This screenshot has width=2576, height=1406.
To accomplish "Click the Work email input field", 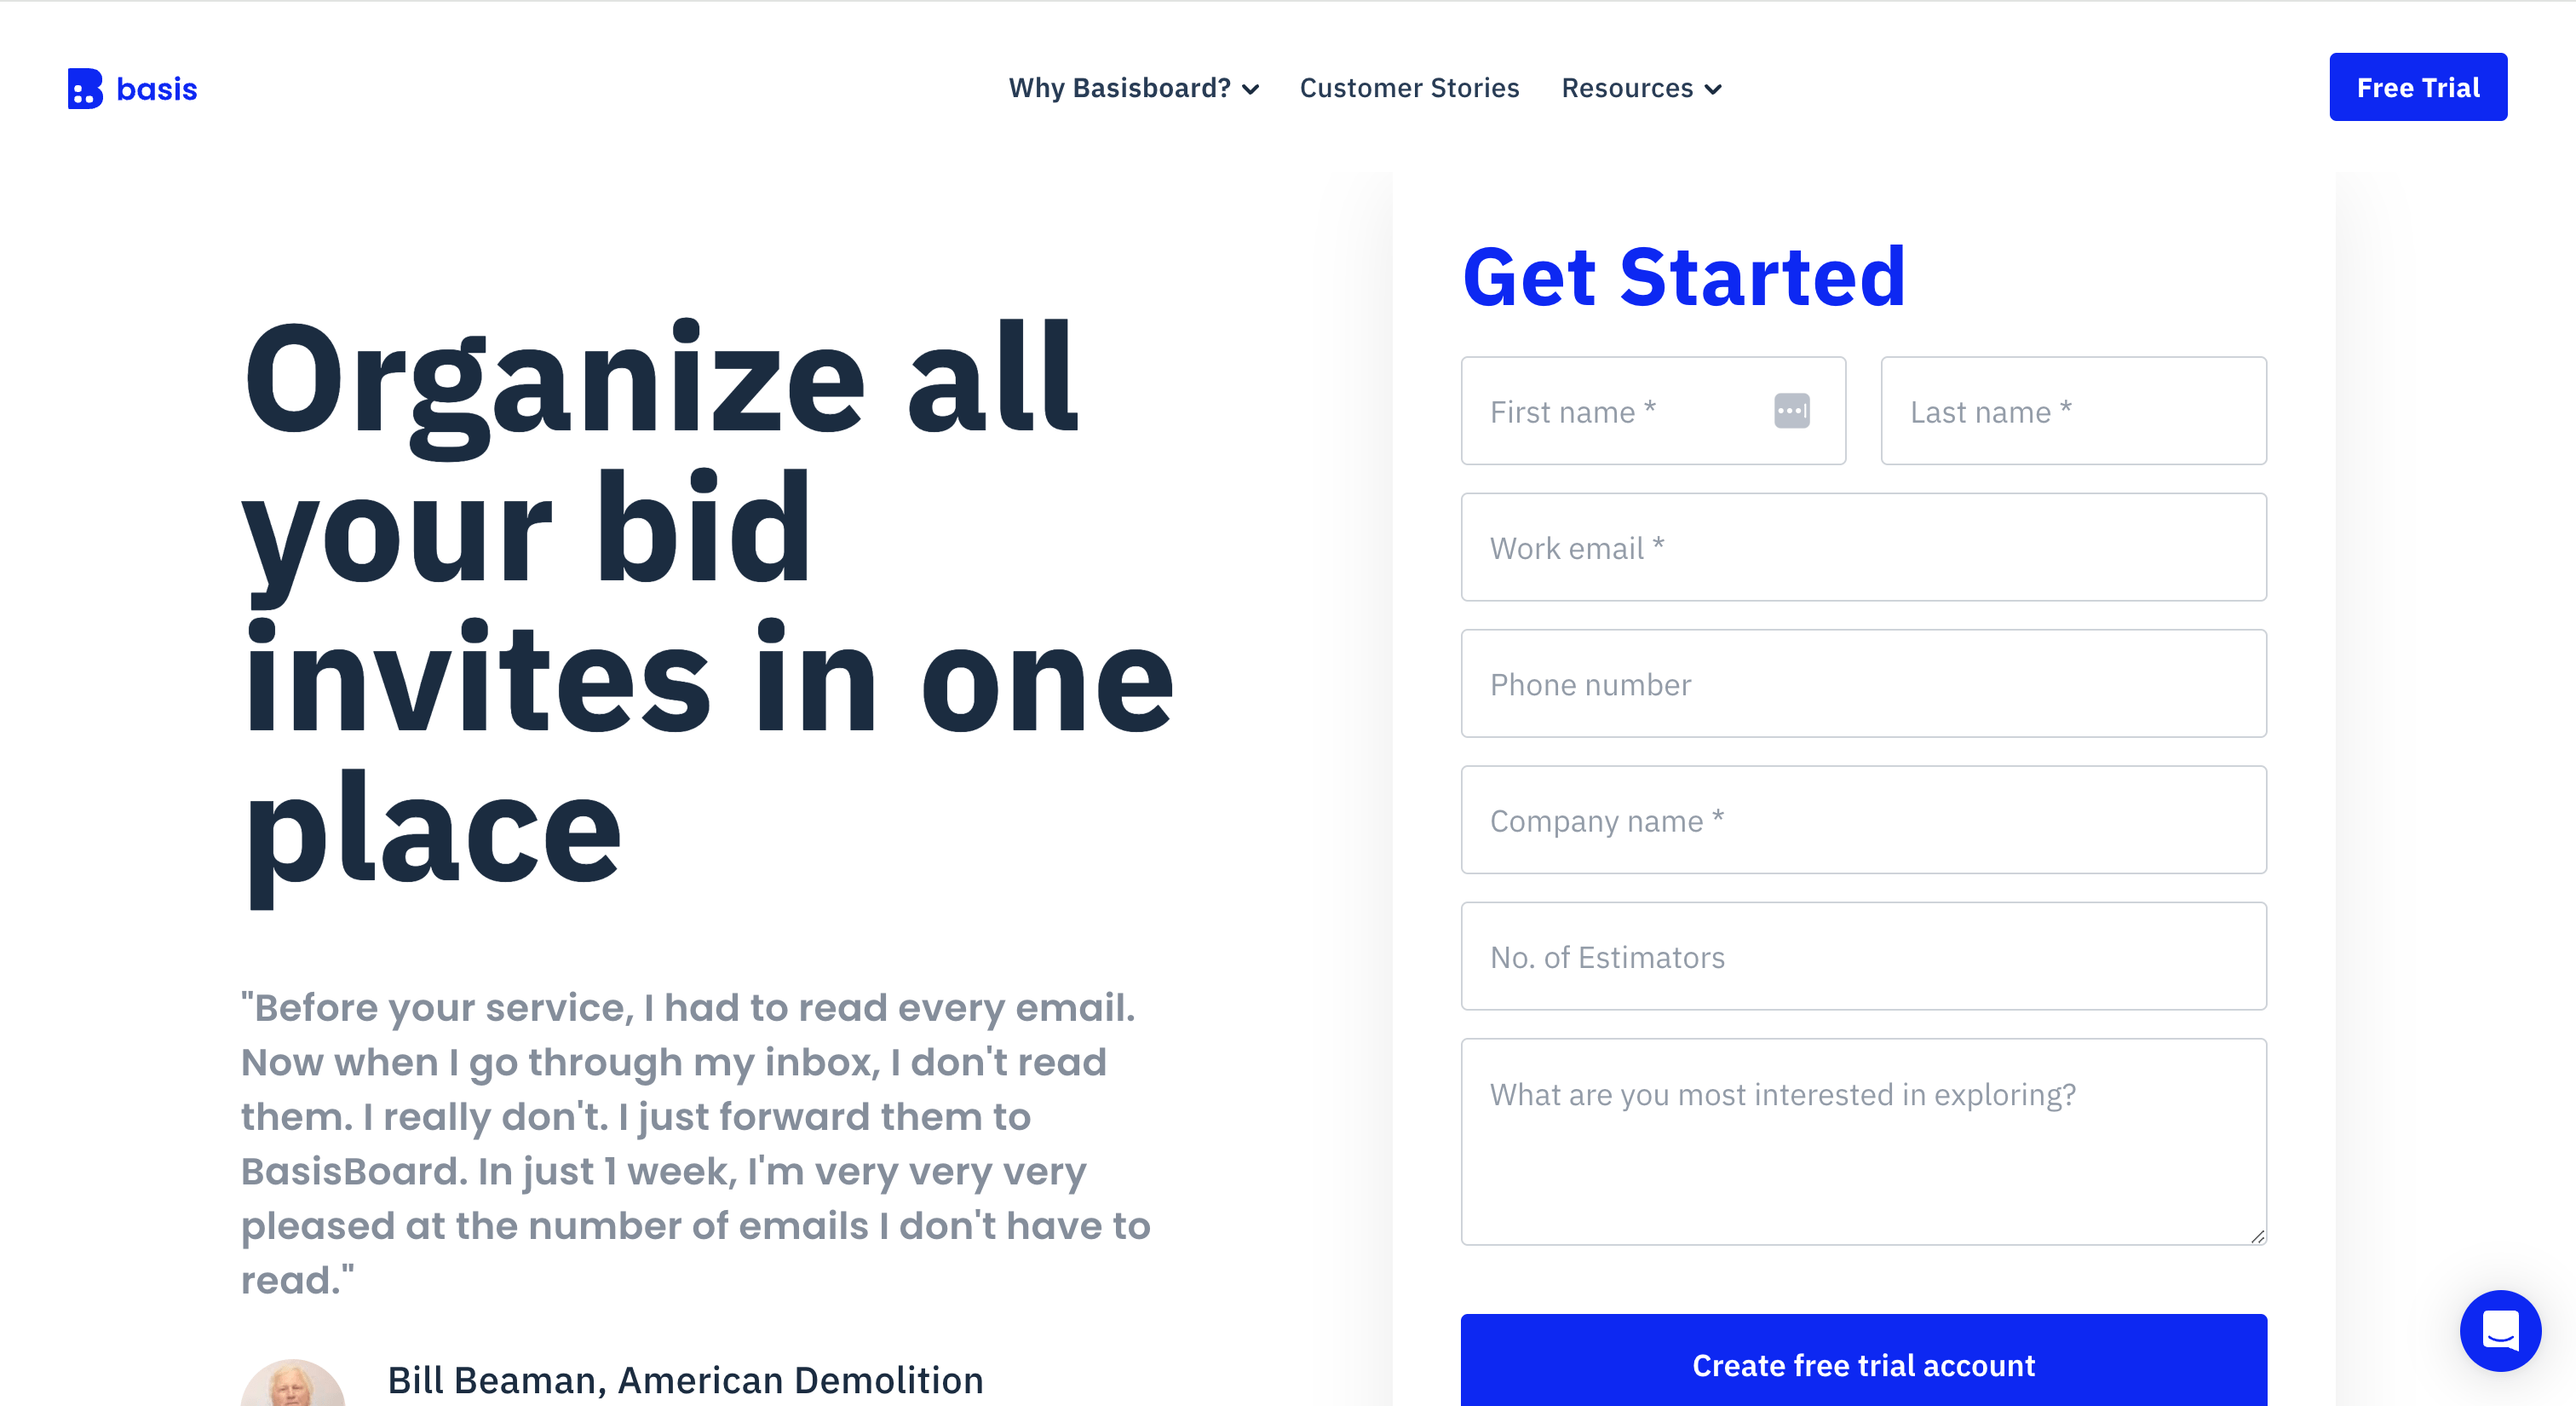I will point(1863,547).
